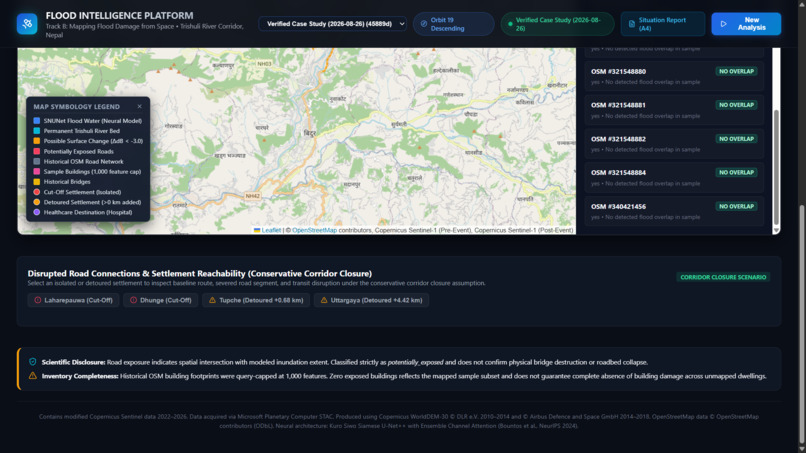
Task: Click NO OVERLAP badge for OSM #340421456
Action: point(736,206)
